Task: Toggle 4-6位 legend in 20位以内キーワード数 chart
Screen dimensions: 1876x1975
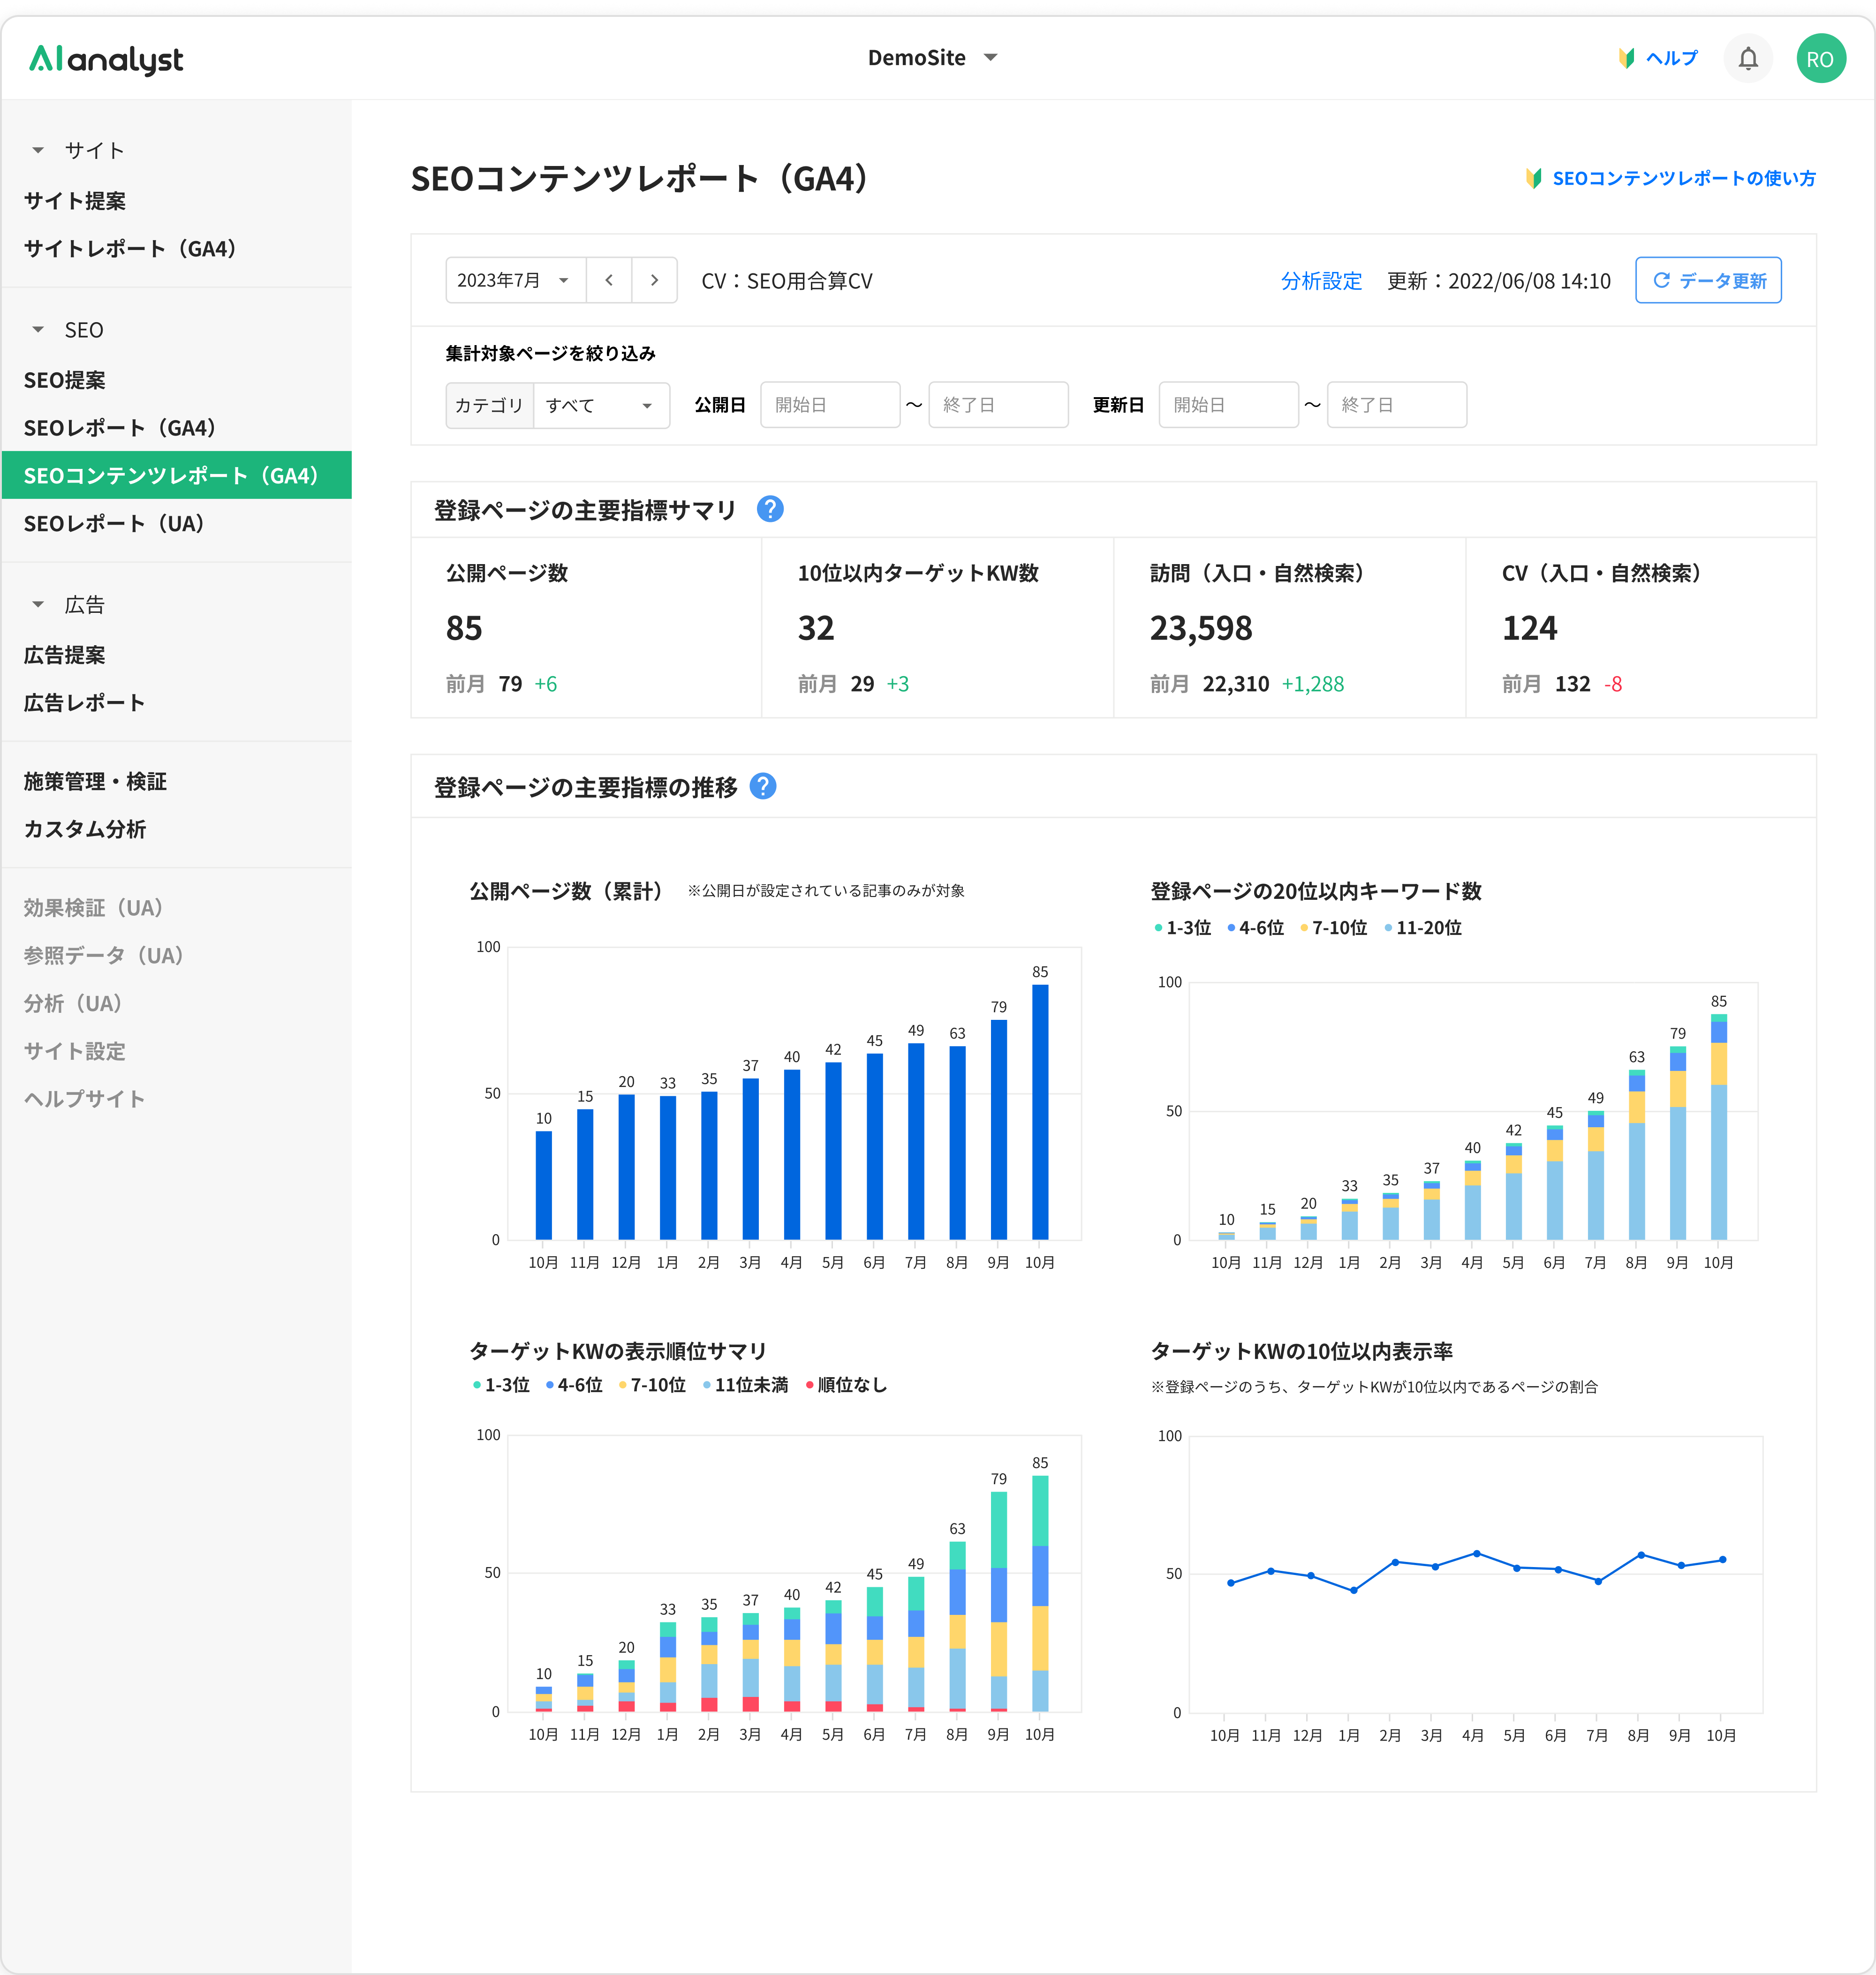Action: (x=1256, y=928)
